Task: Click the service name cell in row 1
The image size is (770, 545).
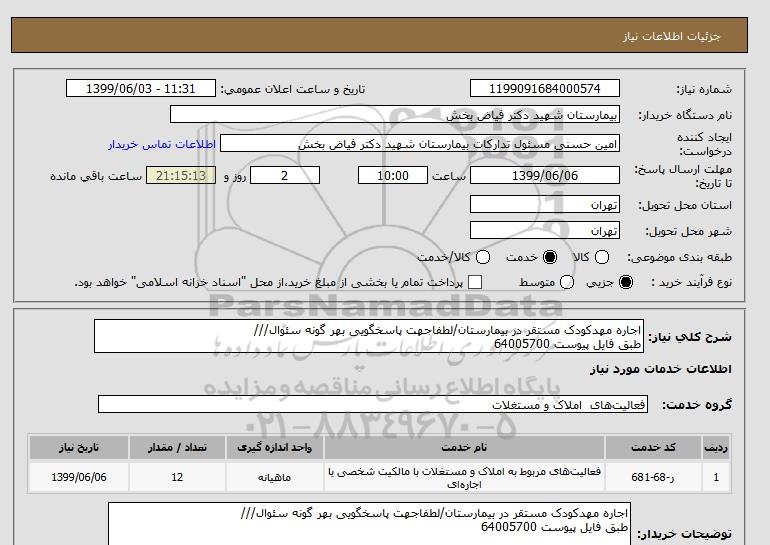Action: pyautogui.click(x=464, y=477)
